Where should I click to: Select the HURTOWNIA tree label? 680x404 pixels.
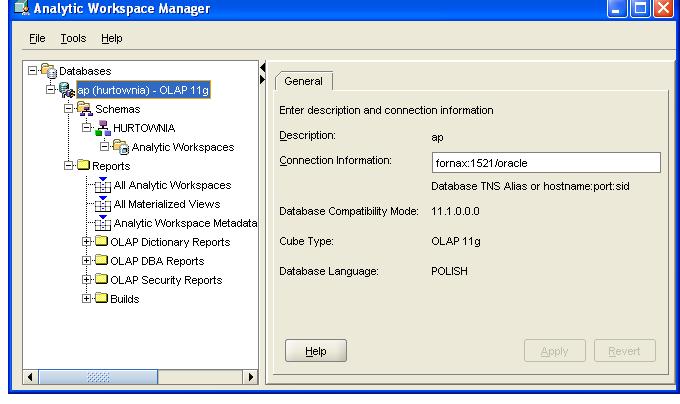(x=144, y=128)
